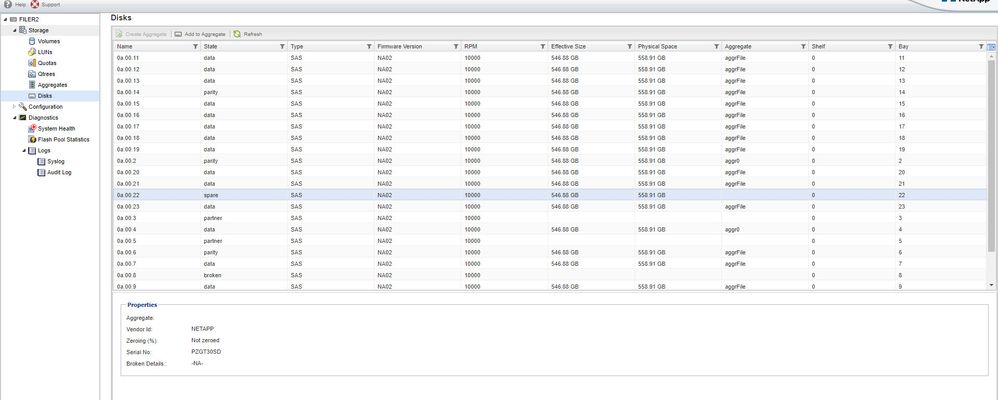
Task: Open the Name column filter
Action: click(195, 46)
